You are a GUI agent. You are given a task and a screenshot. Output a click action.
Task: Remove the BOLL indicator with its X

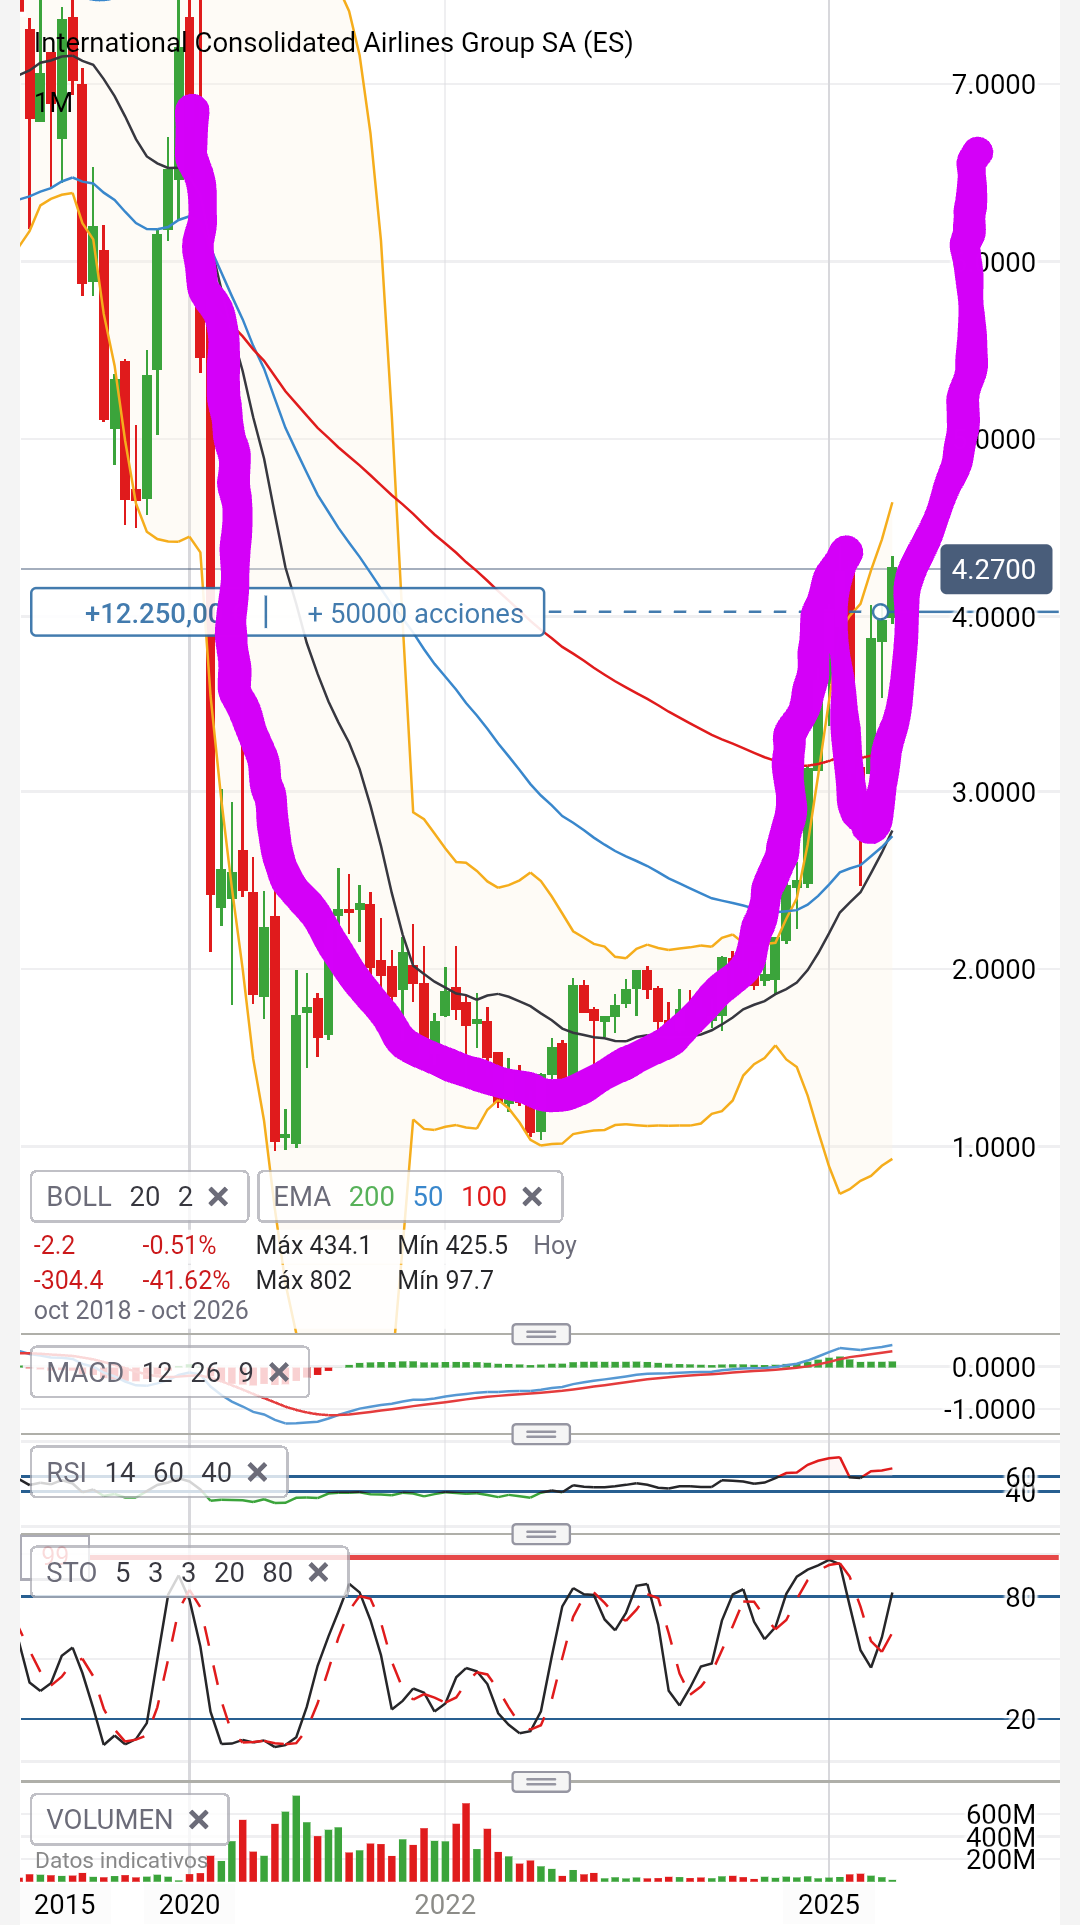point(218,1196)
